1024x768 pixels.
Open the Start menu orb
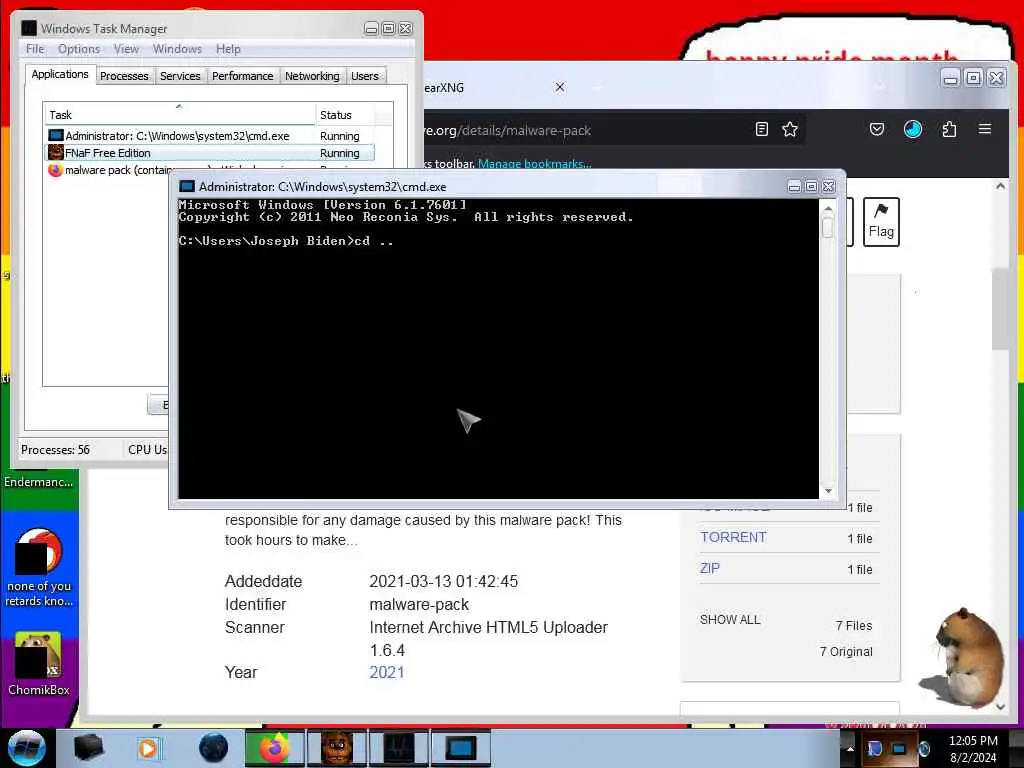[26, 748]
